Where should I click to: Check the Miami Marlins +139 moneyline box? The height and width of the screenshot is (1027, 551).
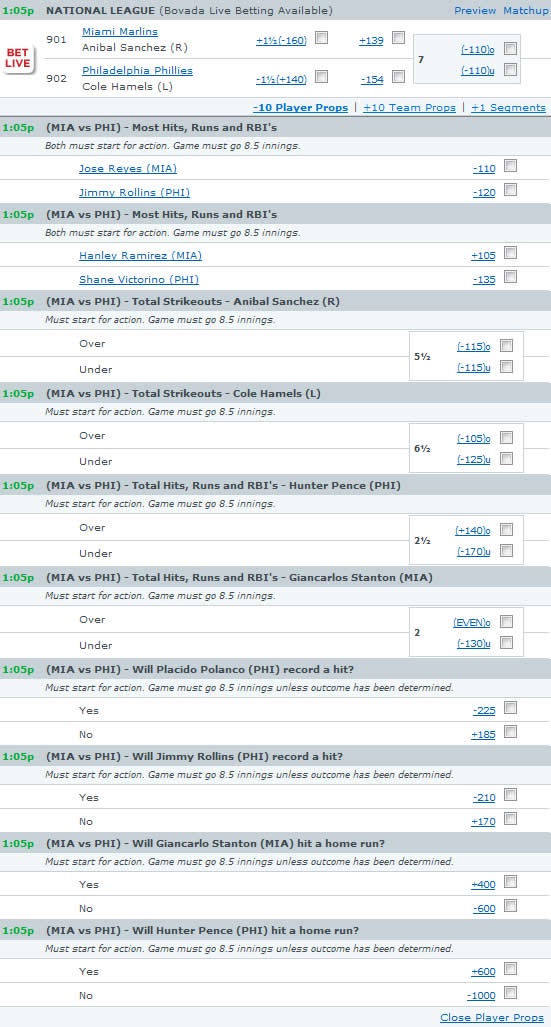point(398,38)
